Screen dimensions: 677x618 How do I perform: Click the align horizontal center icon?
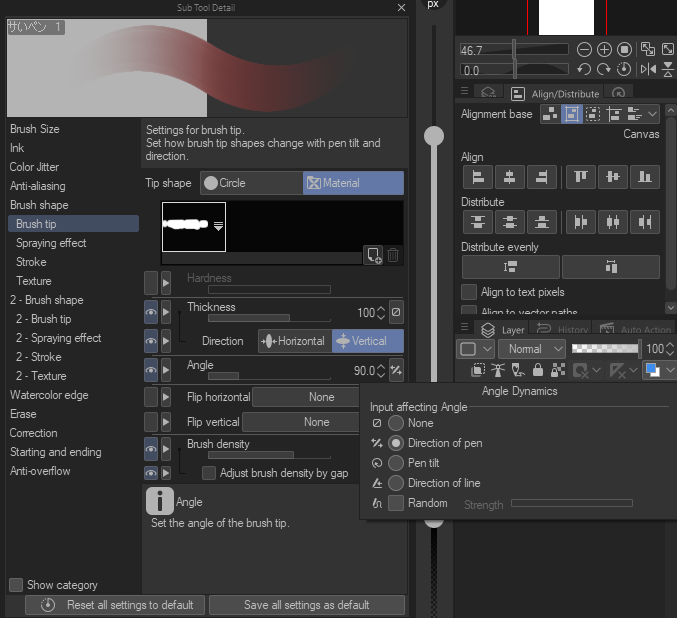click(510, 177)
